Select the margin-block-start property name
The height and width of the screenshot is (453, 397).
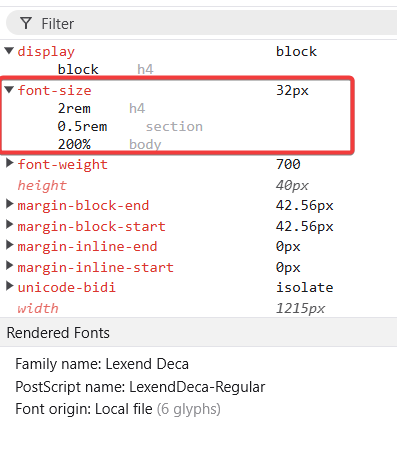(92, 226)
